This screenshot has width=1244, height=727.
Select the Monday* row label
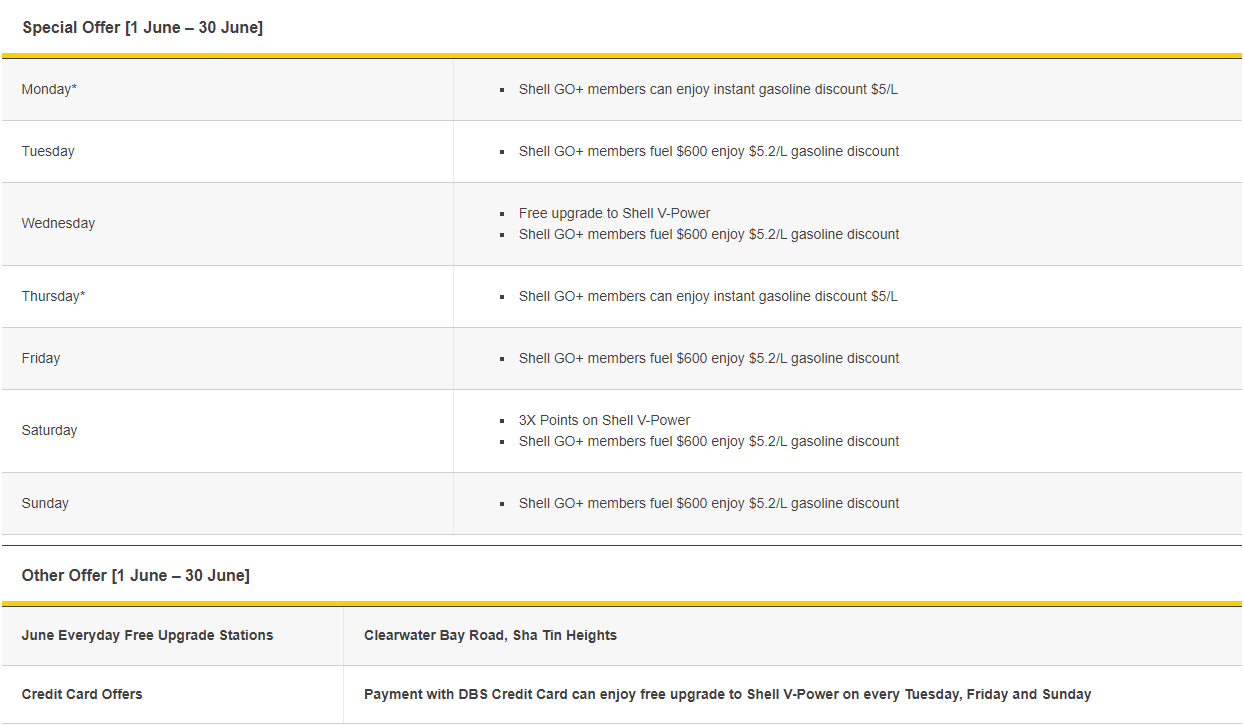point(49,90)
